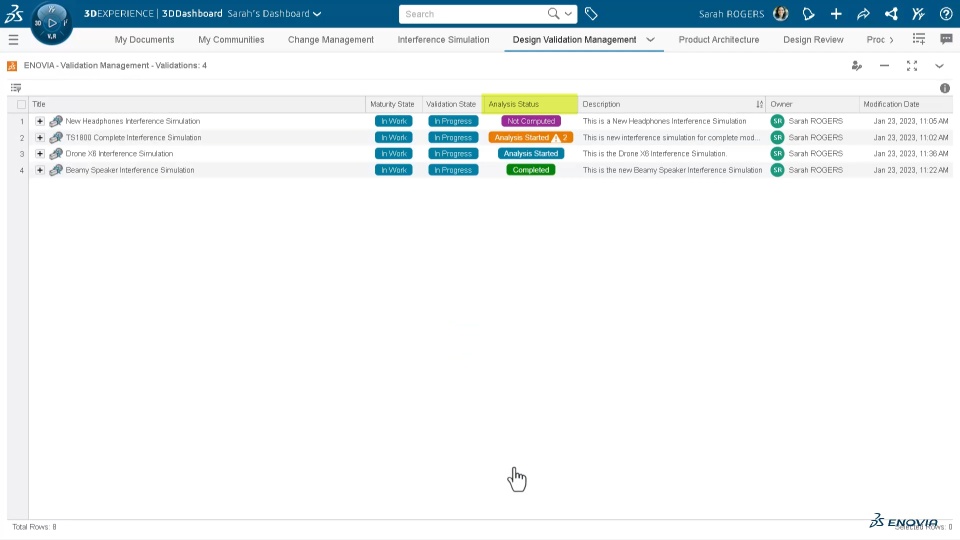Expand the New Headphones Interference Simulation row

click(x=40, y=121)
